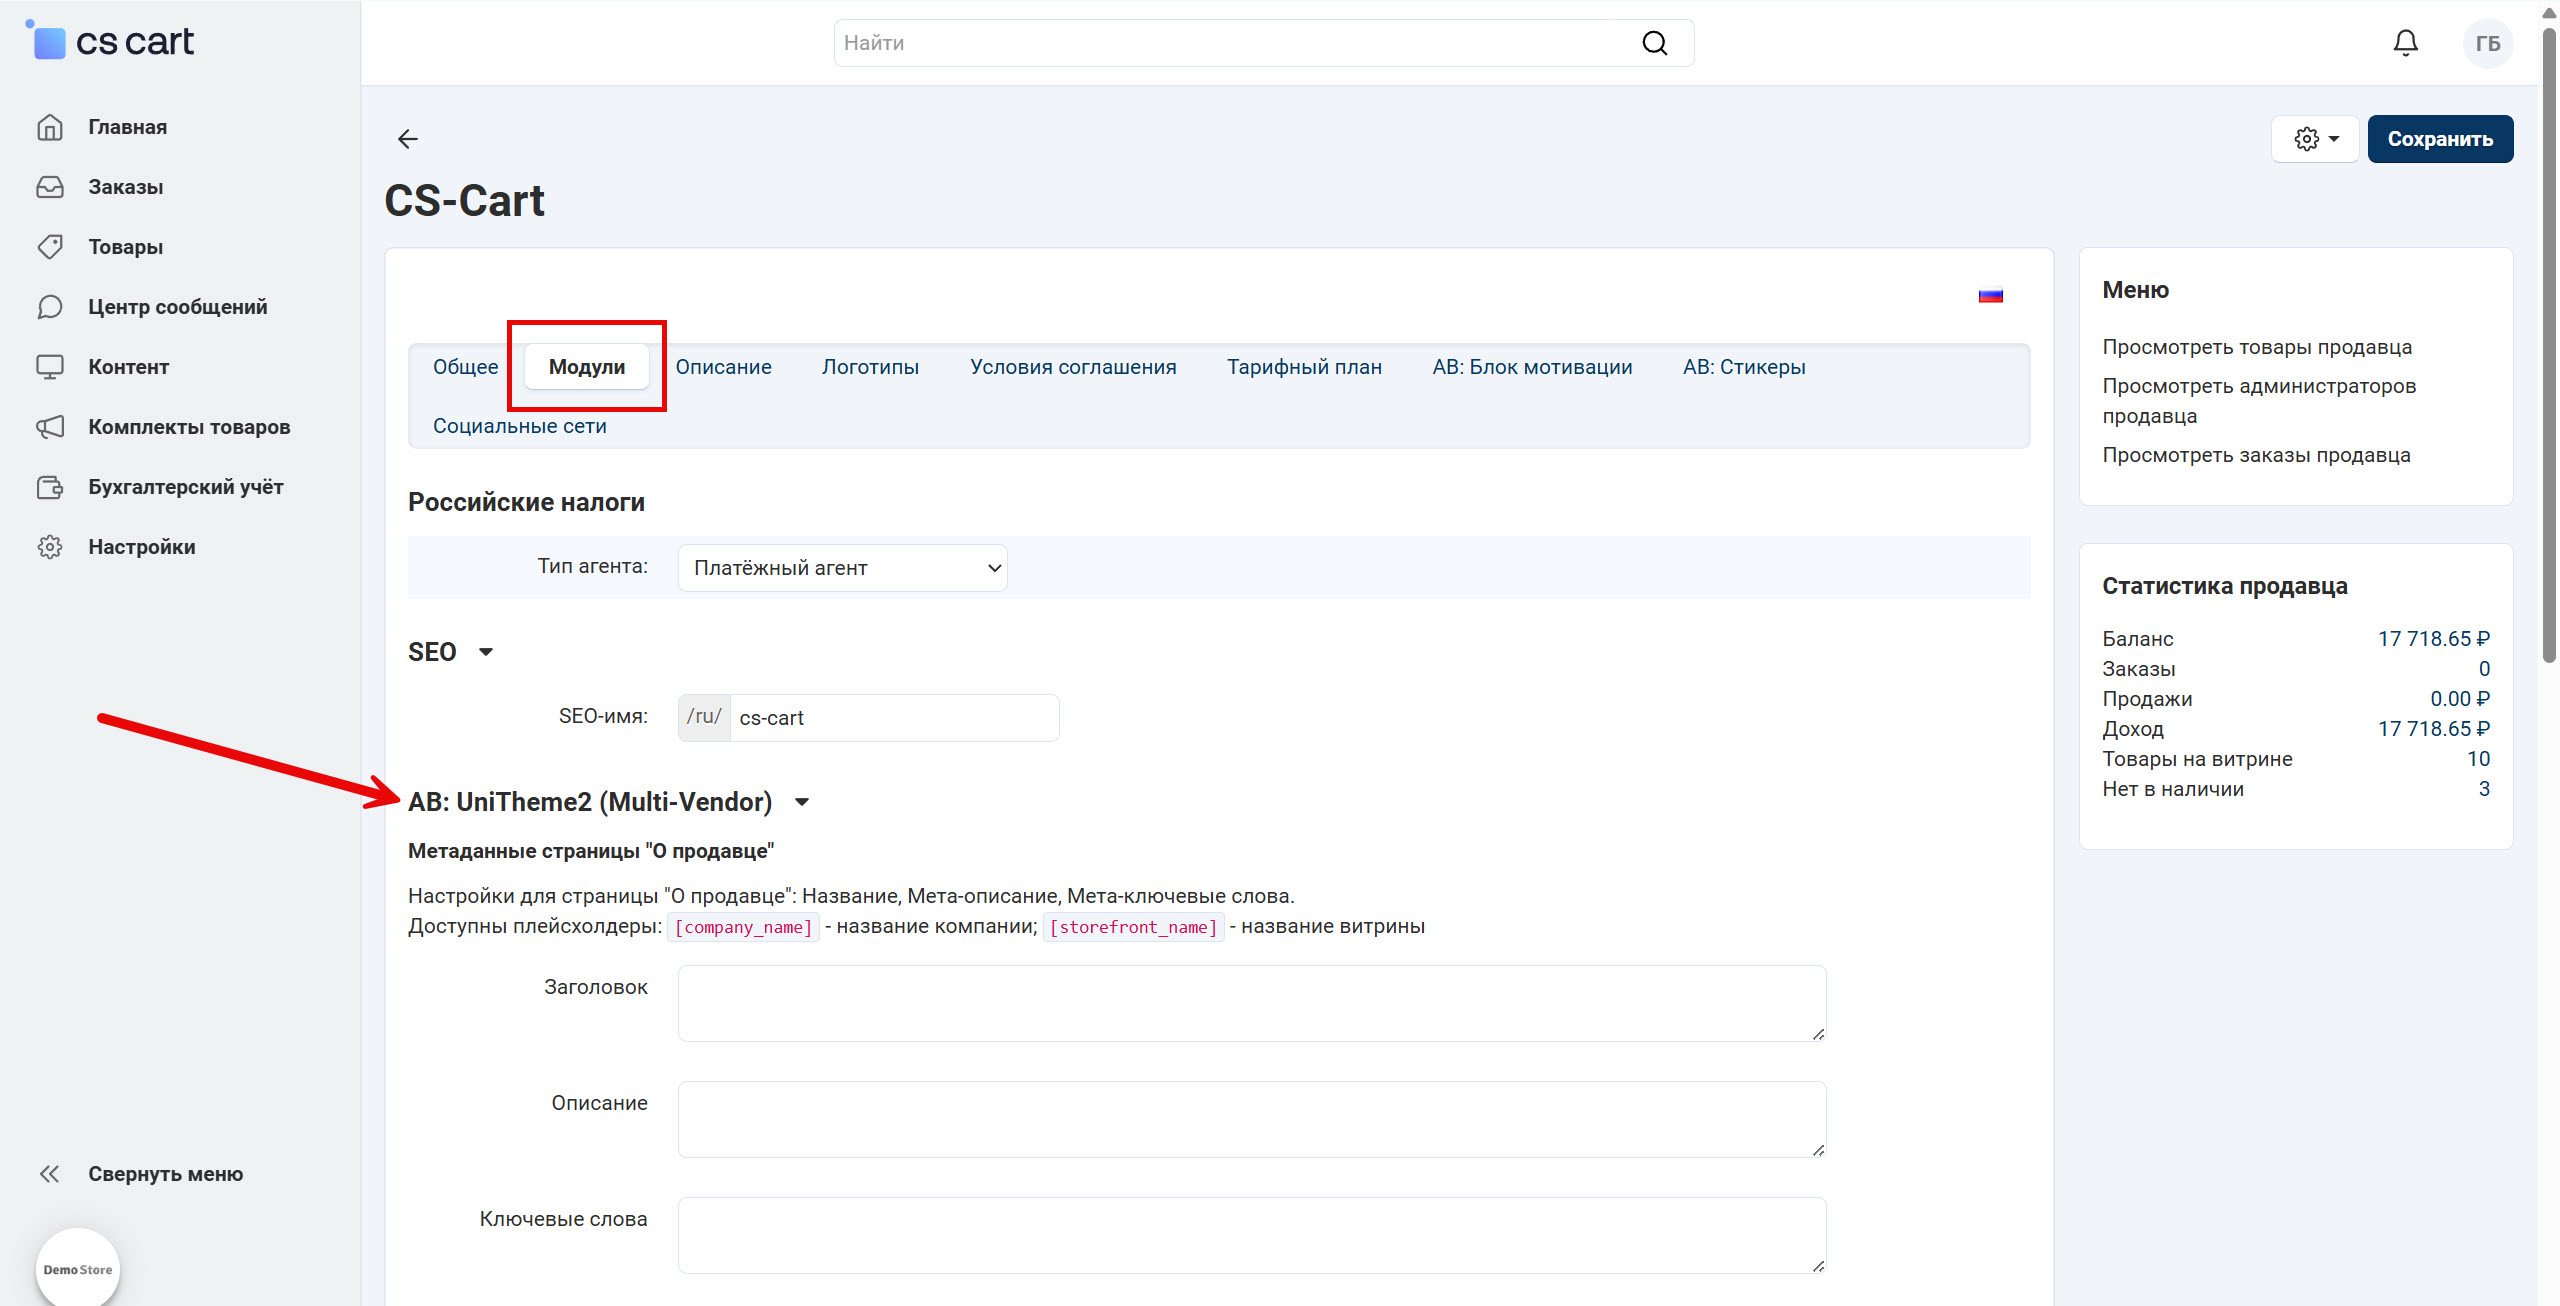Click the Доход value 17 718.65 ₽
This screenshot has width=2560, height=1306.
(x=2433, y=729)
